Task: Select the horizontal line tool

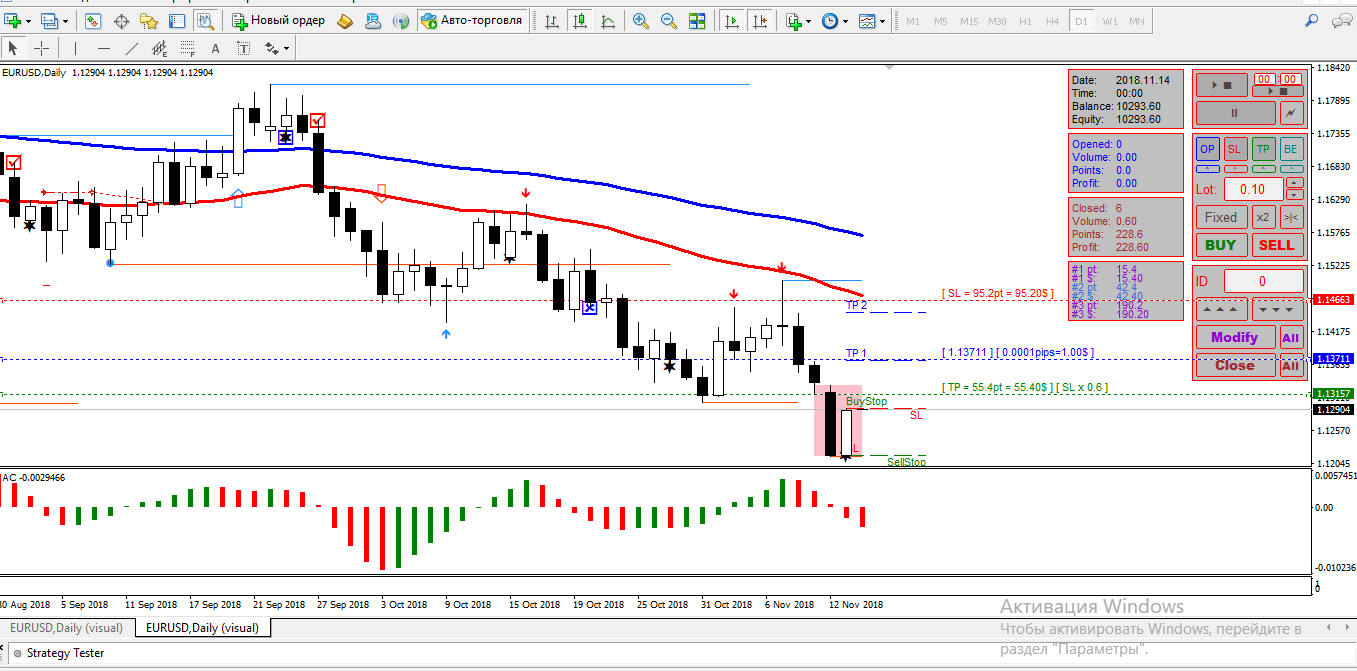Action: pyautogui.click(x=104, y=47)
